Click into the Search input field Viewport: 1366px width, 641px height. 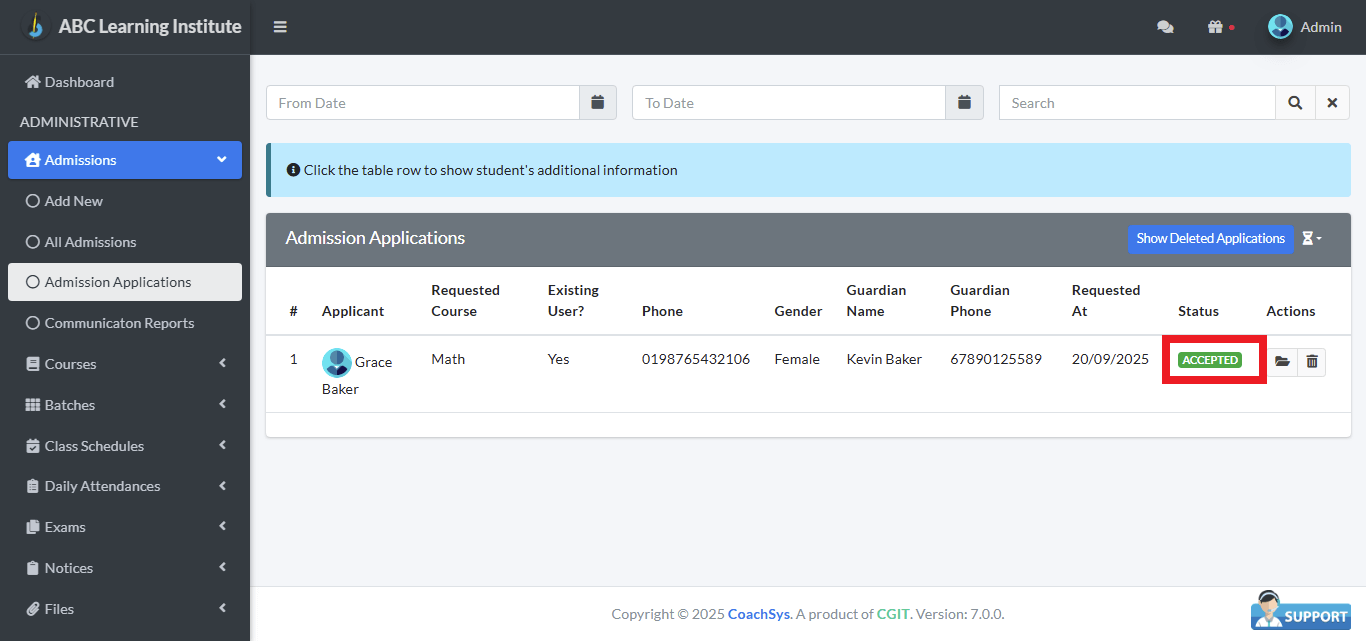click(1137, 102)
